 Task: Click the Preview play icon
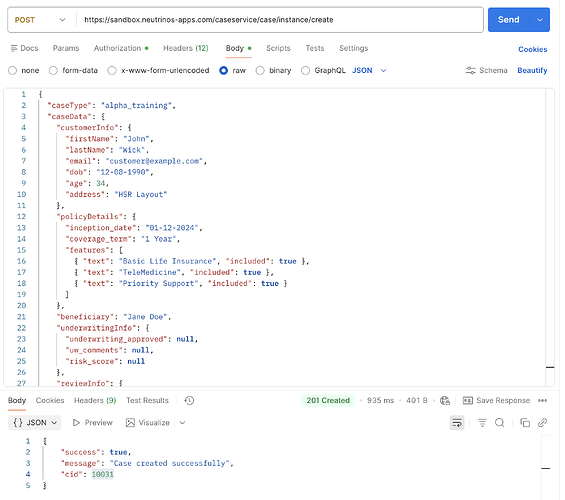[76, 423]
